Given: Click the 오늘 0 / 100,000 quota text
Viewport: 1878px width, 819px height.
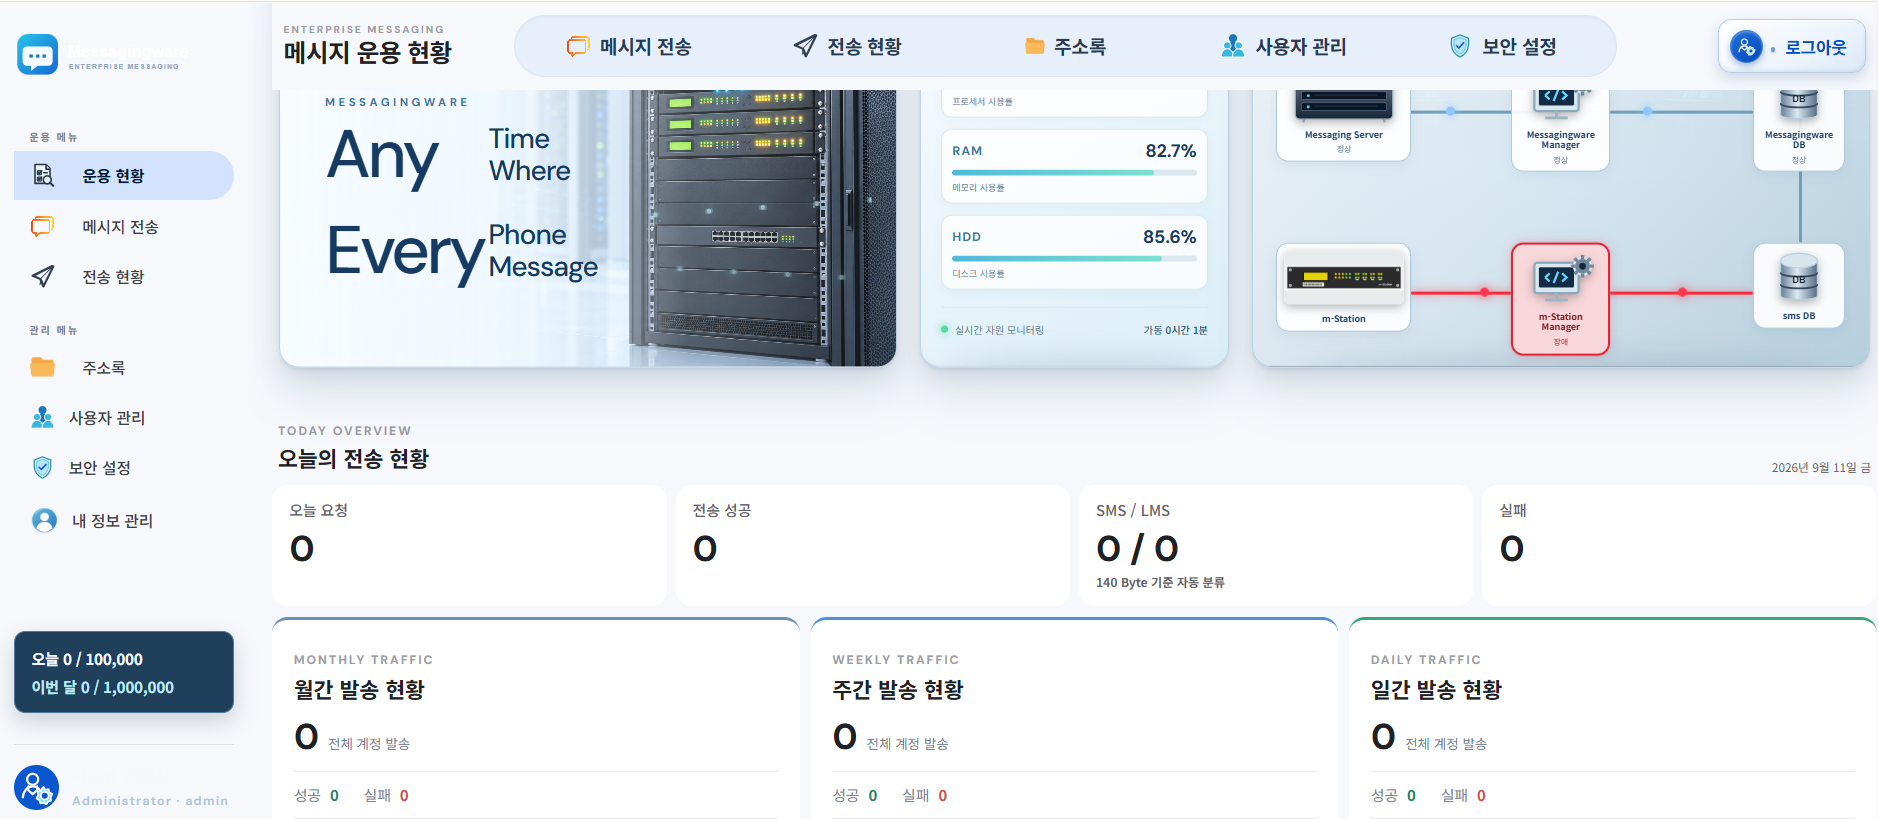Looking at the screenshot, I should point(87,659).
